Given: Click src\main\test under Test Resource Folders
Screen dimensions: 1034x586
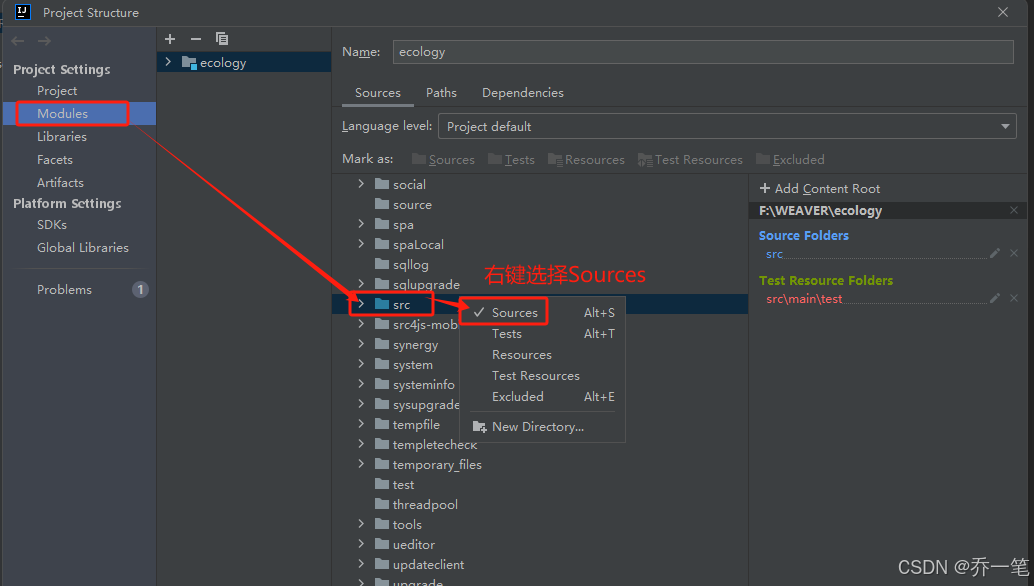Looking at the screenshot, I should click(x=804, y=299).
